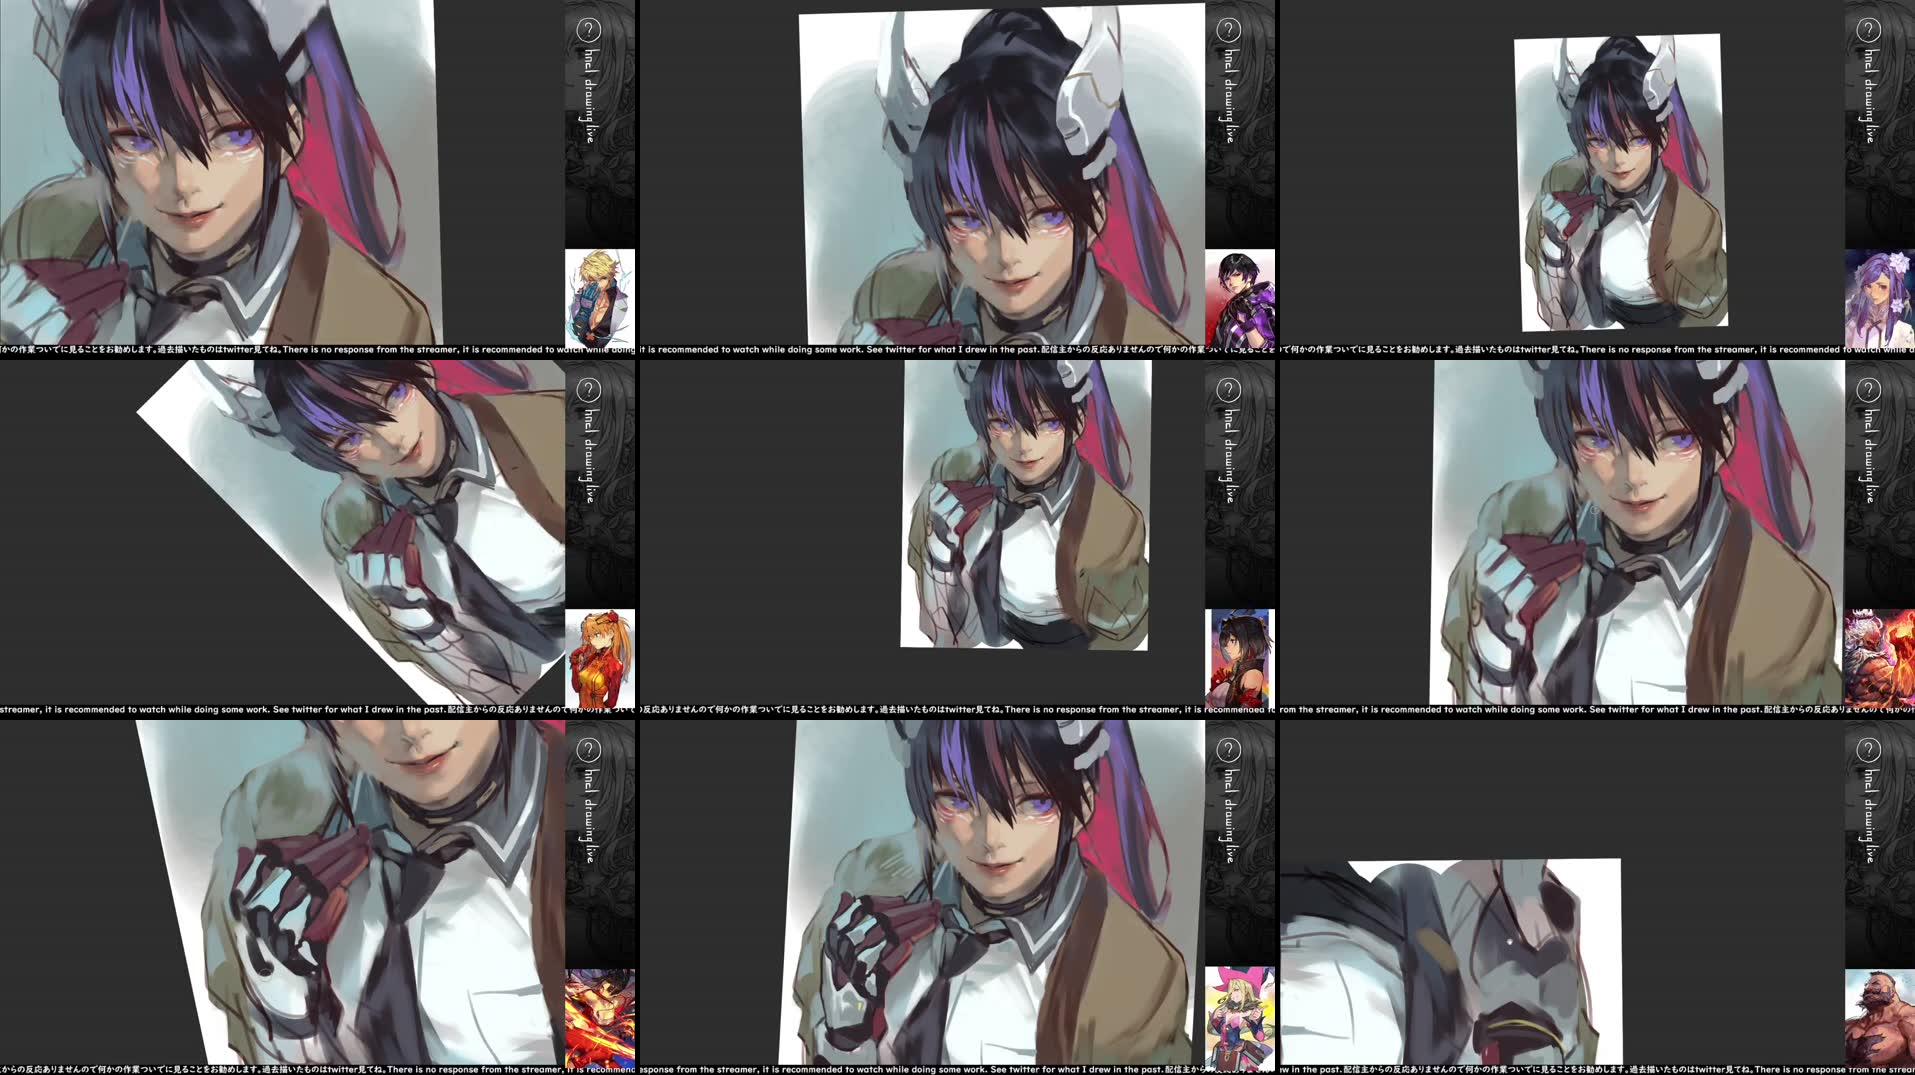Screen dimensions: 1915x1075
Task: Click the canvas showing the dark grey close-up detail
Action: pos(1450,962)
